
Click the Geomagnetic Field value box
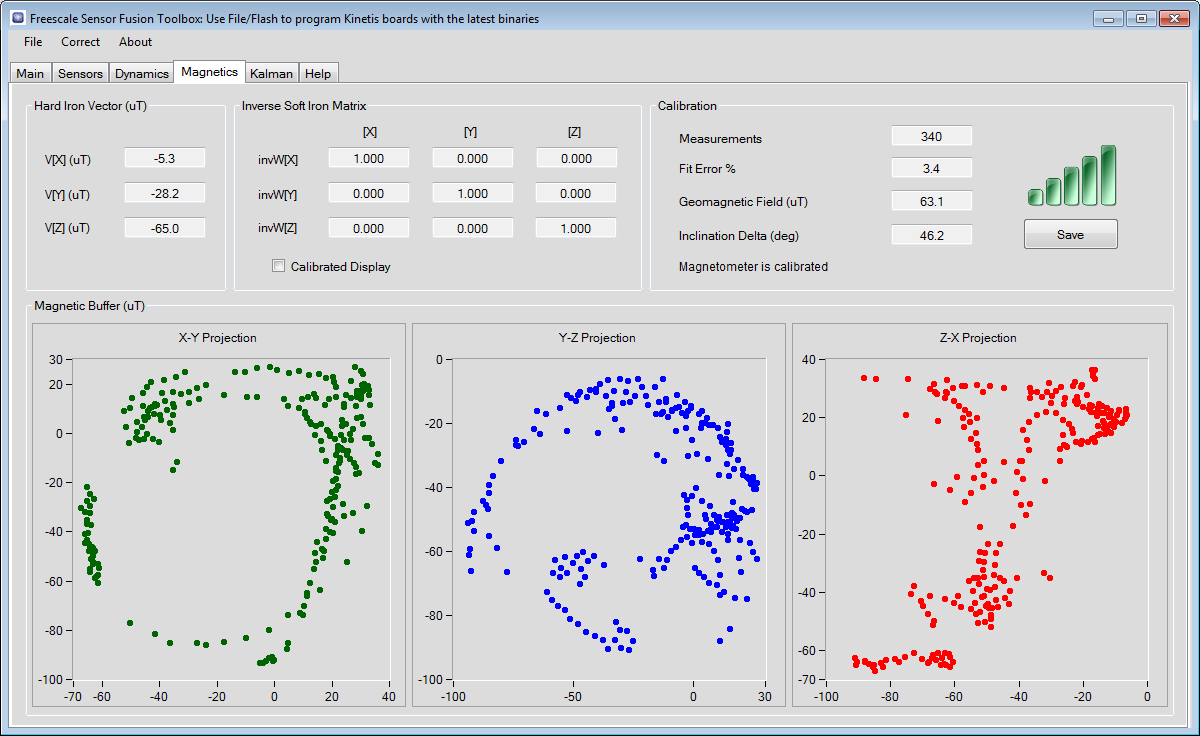pyautogui.click(x=931, y=202)
